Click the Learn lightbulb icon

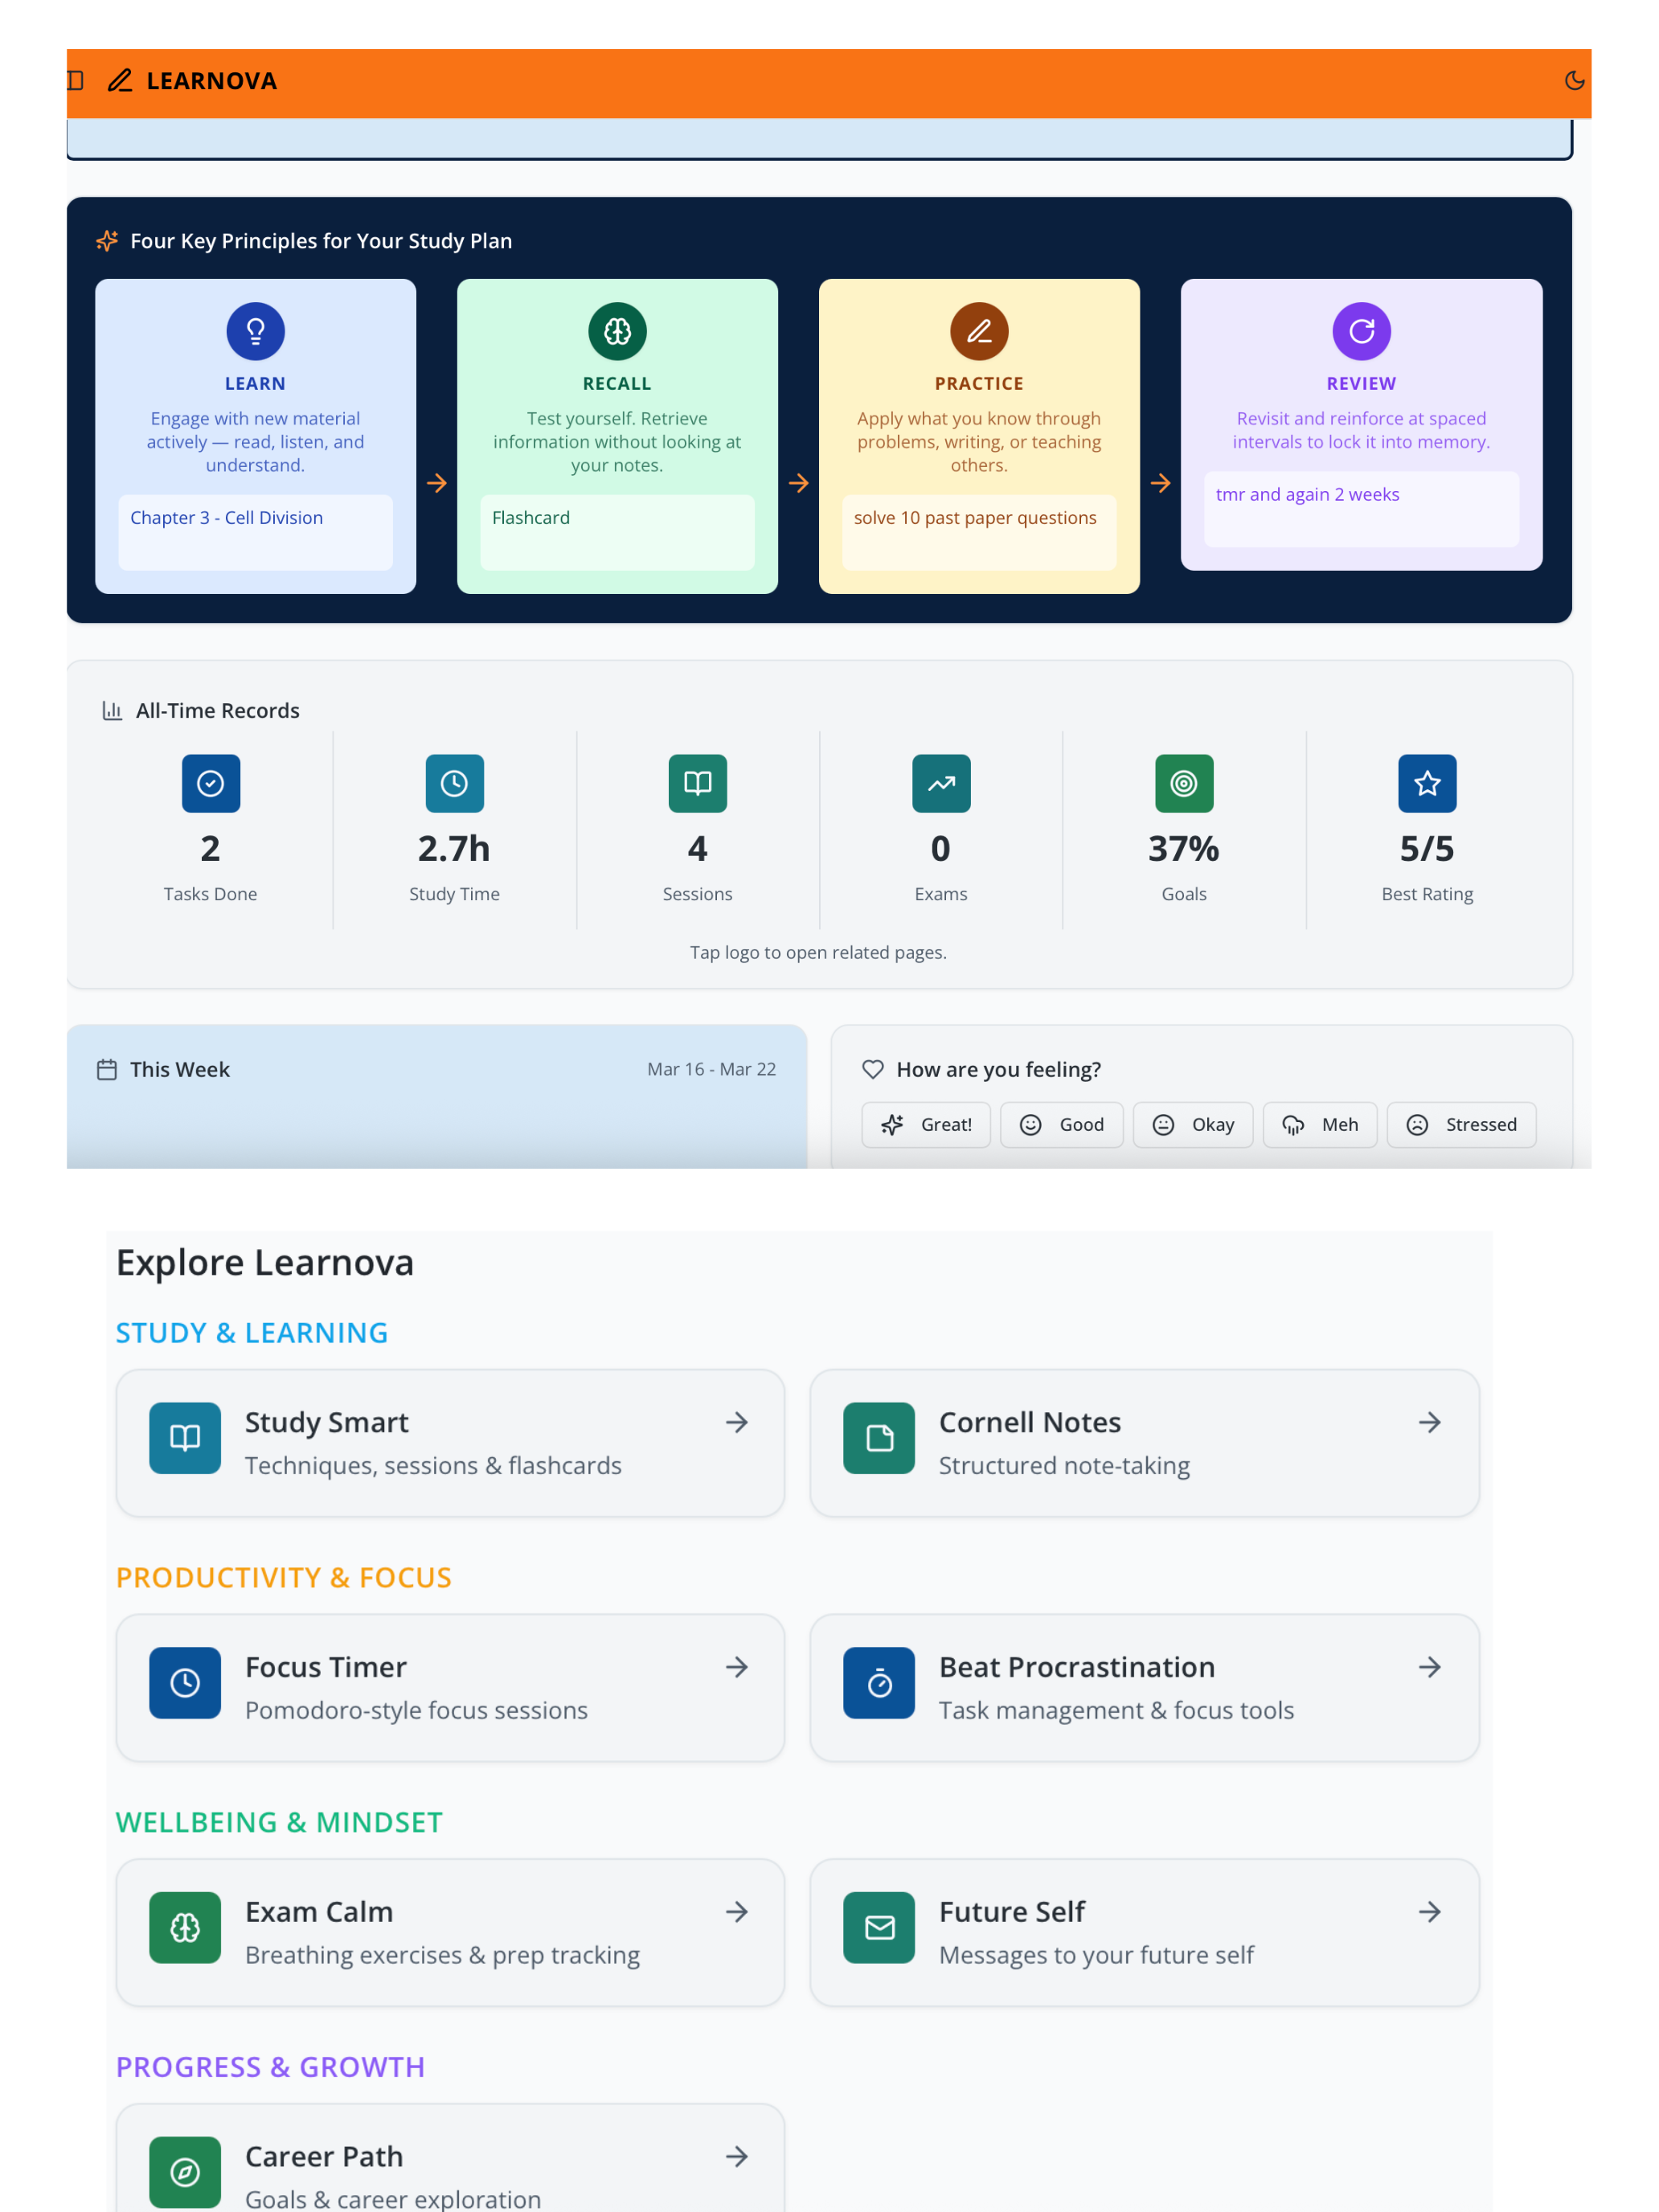pos(255,331)
